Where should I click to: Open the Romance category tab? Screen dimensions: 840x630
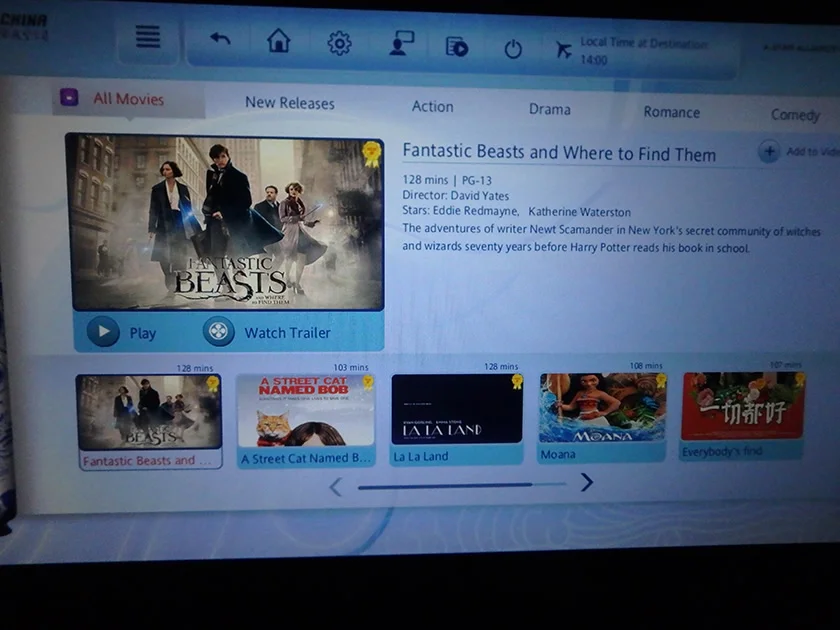pos(672,112)
